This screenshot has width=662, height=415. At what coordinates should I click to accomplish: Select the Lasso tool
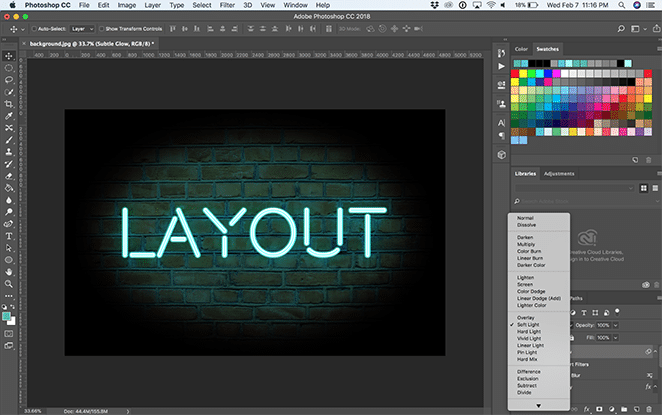click(8, 79)
